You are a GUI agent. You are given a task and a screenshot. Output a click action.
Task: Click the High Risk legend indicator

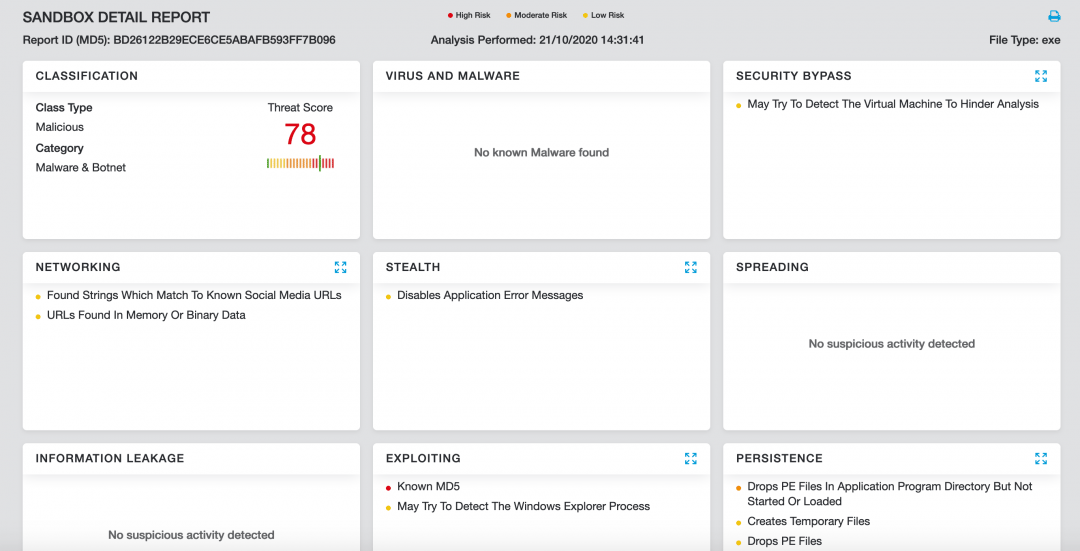coord(468,16)
